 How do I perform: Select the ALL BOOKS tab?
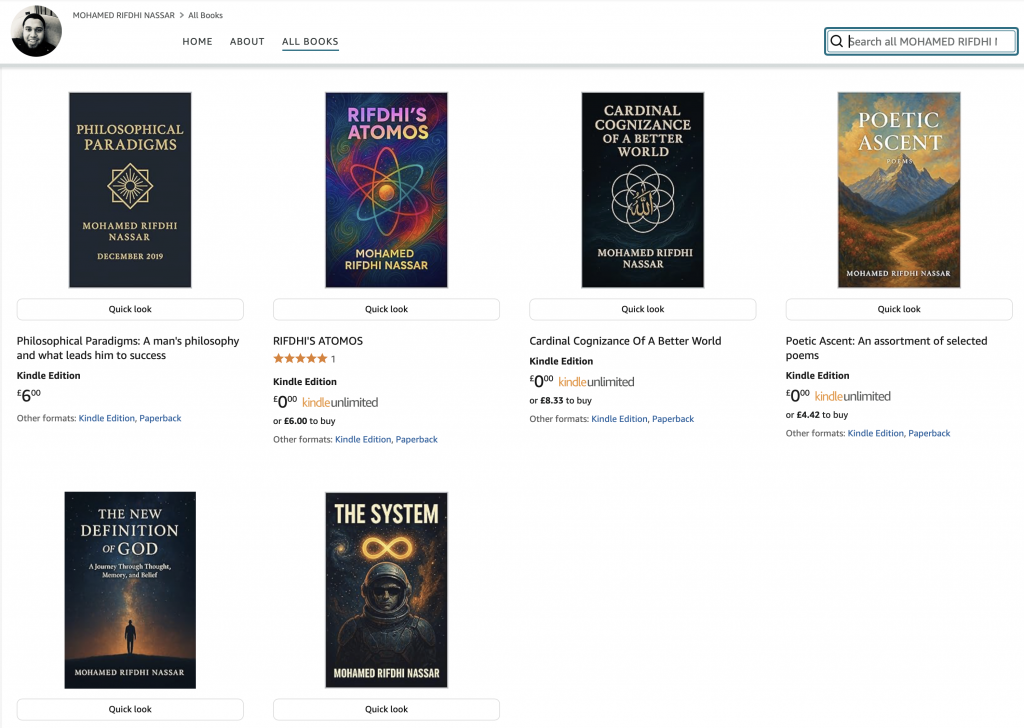(x=310, y=42)
